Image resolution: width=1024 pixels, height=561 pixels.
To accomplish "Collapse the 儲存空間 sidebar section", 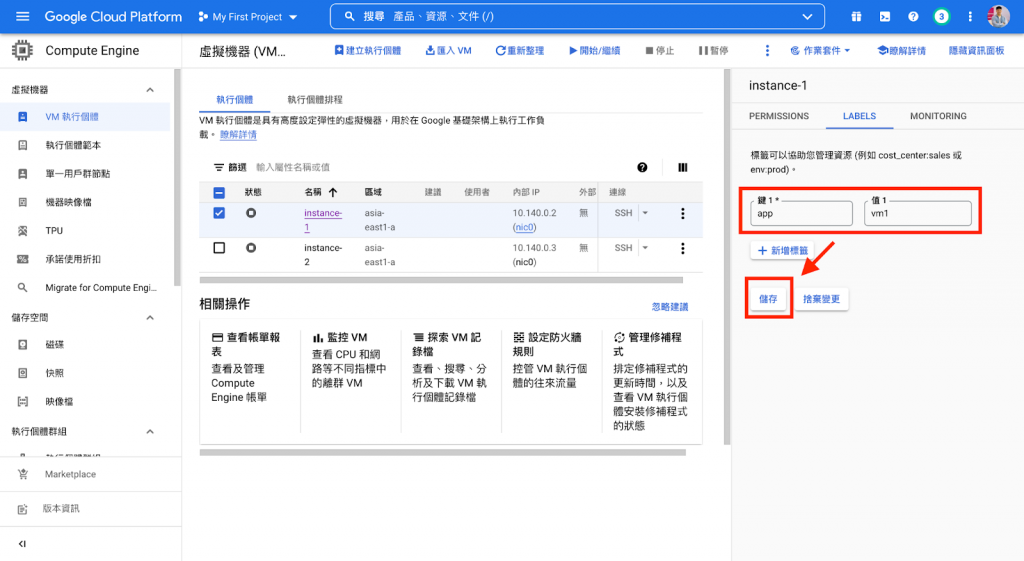I will 150,317.
